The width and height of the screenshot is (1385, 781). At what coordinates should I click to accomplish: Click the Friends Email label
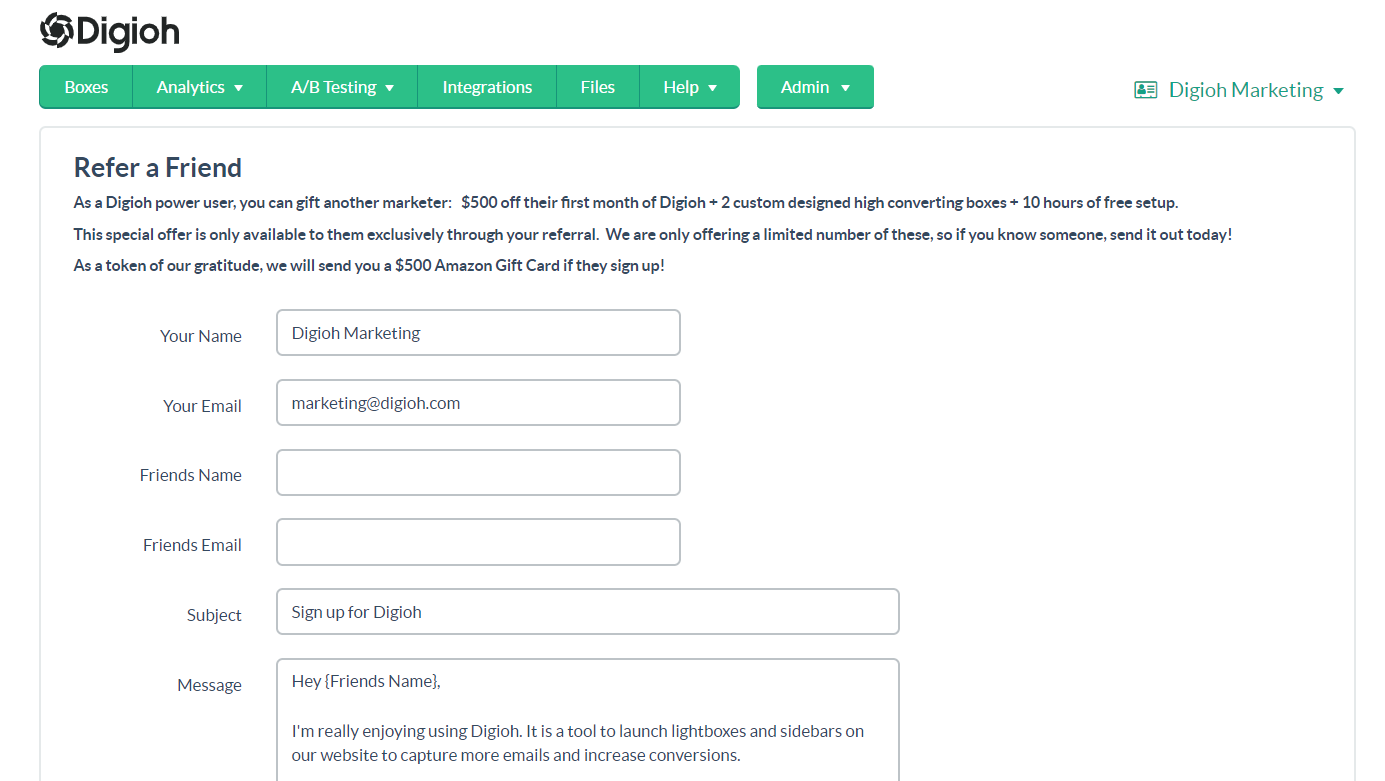[193, 545]
